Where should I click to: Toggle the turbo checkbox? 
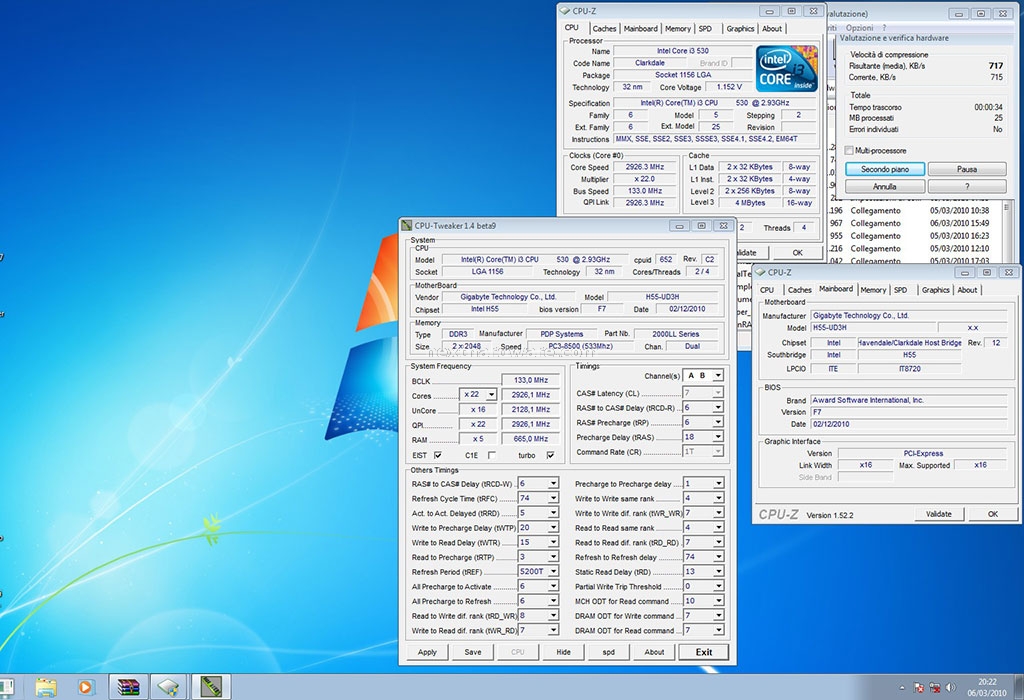(x=551, y=455)
